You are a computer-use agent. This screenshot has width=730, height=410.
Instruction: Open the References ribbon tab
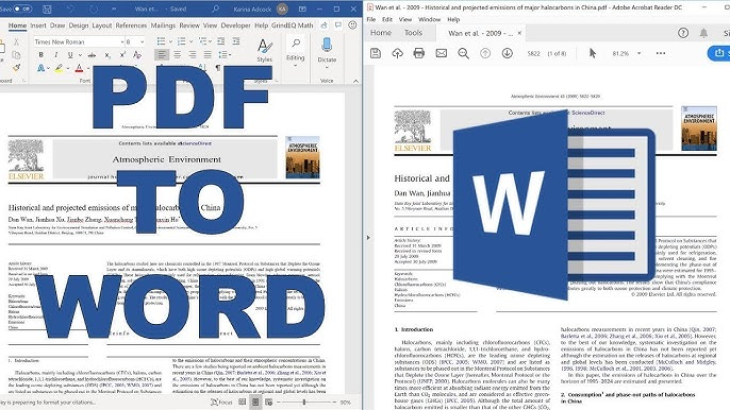(131, 26)
